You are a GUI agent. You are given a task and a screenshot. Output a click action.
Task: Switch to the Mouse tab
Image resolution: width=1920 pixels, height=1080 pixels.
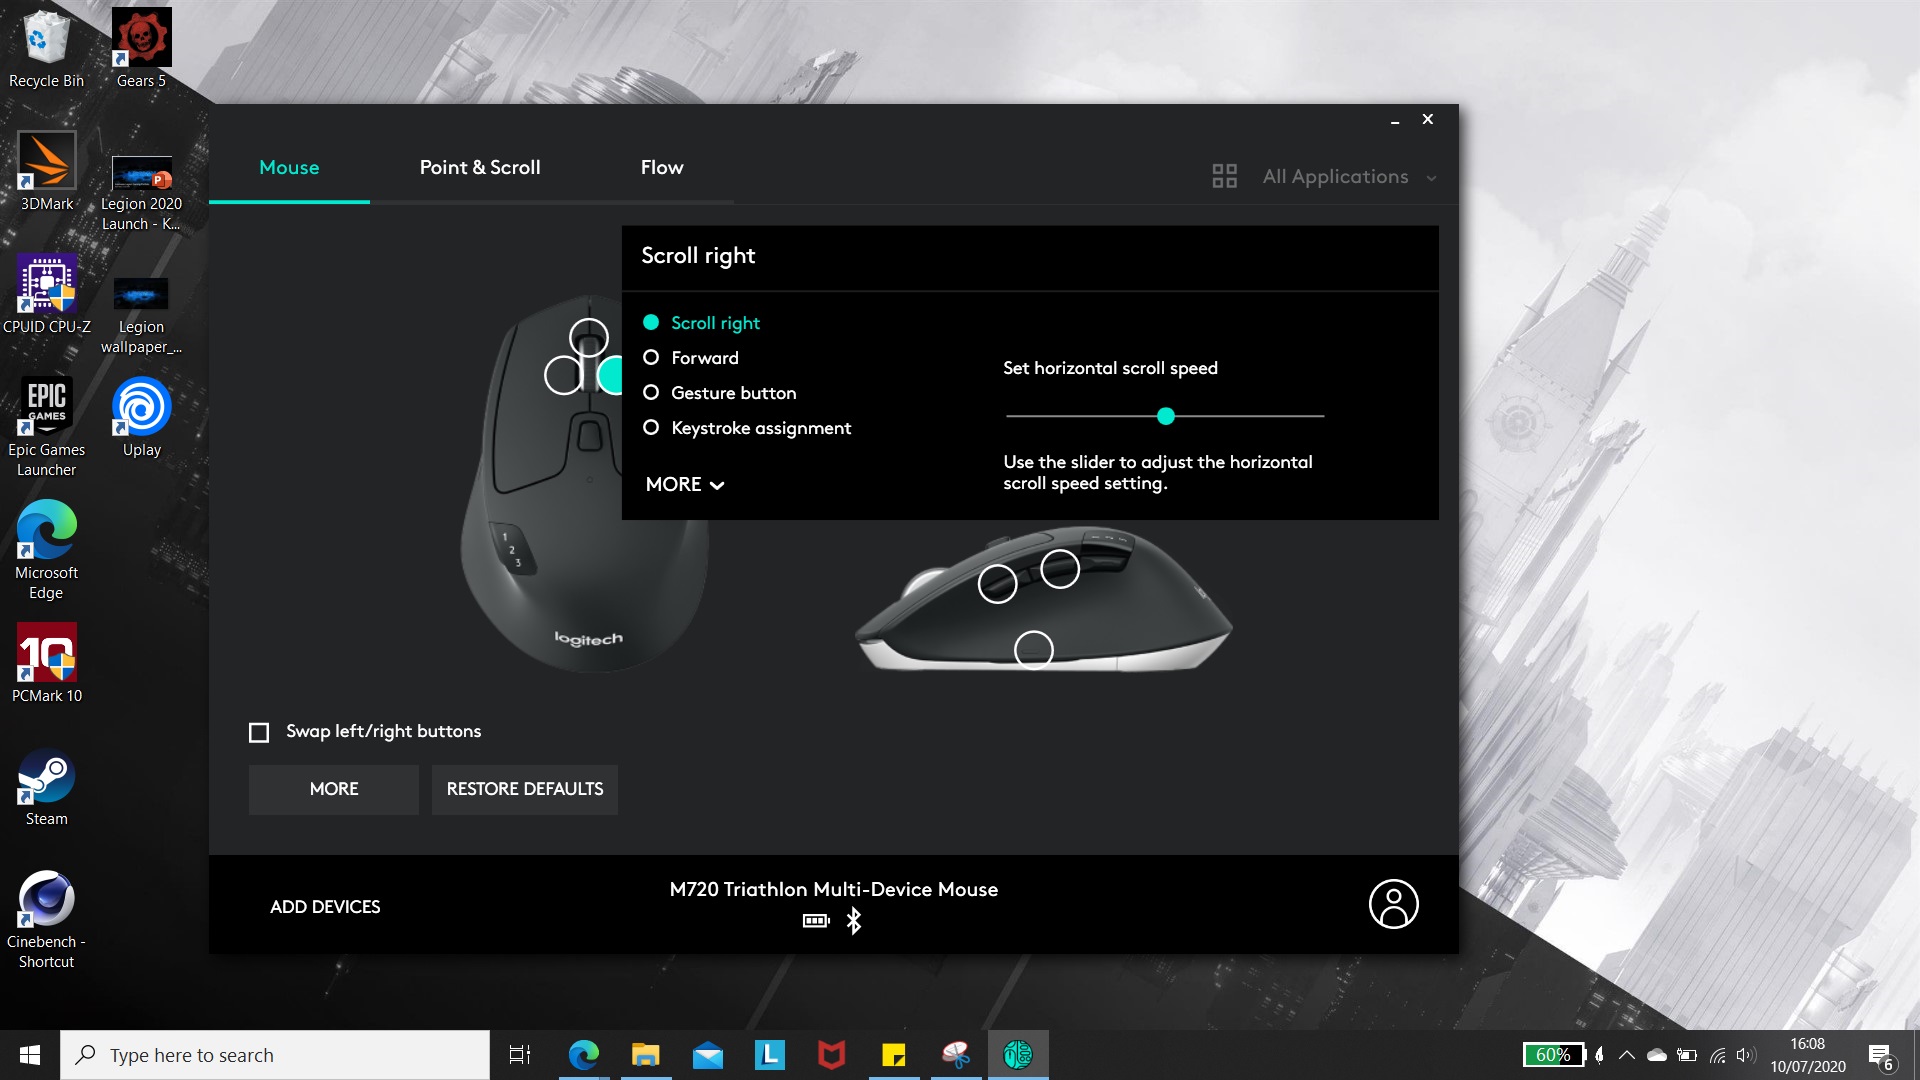(x=289, y=167)
